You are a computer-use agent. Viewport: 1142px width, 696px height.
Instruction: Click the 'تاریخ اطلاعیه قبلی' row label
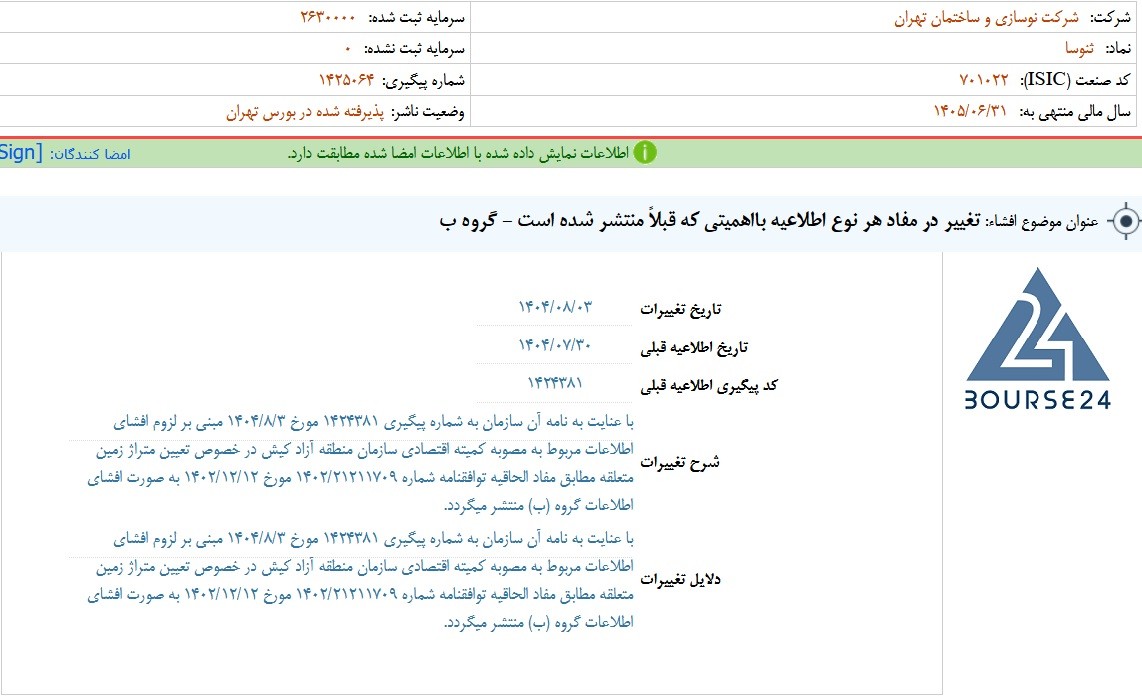point(694,348)
